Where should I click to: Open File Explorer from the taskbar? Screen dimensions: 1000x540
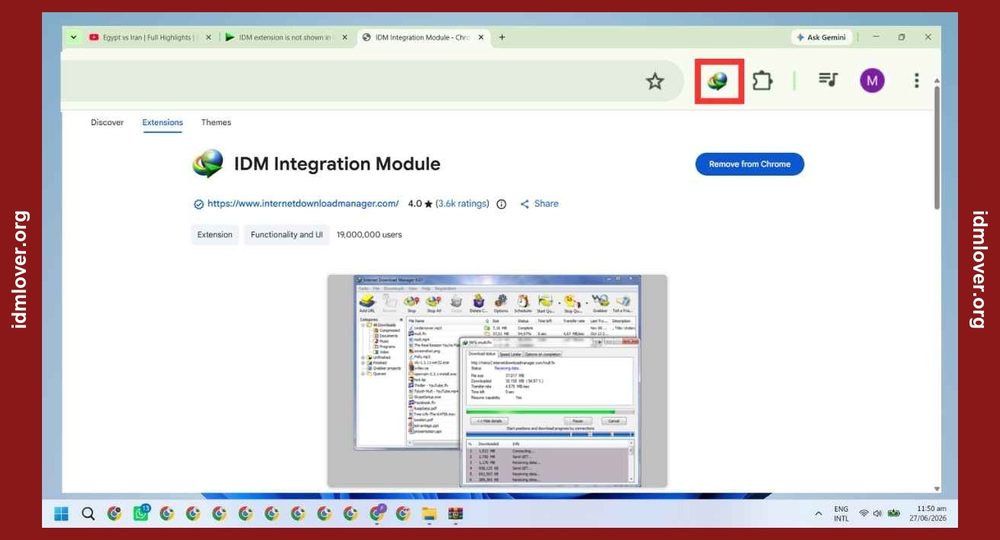point(429,514)
